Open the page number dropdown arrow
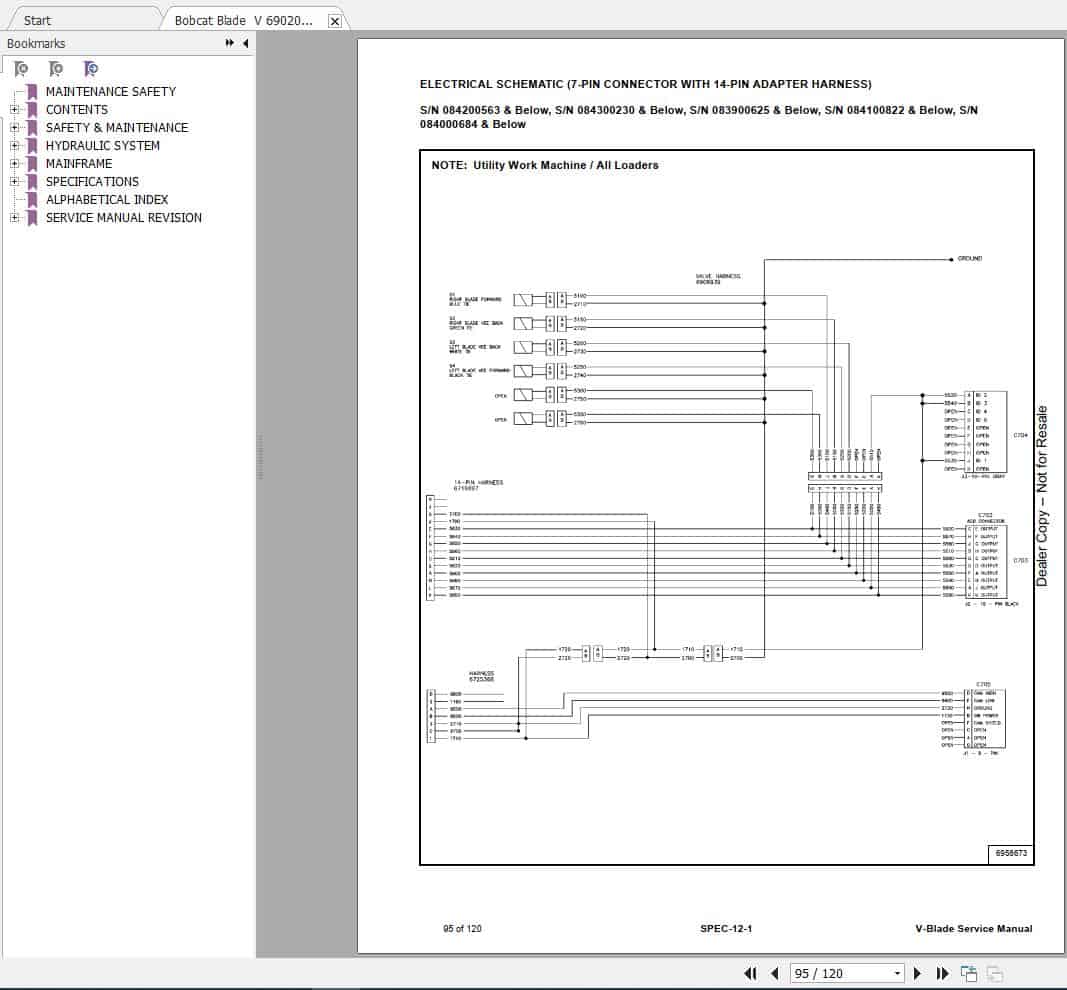The height and width of the screenshot is (990, 1067). (897, 972)
